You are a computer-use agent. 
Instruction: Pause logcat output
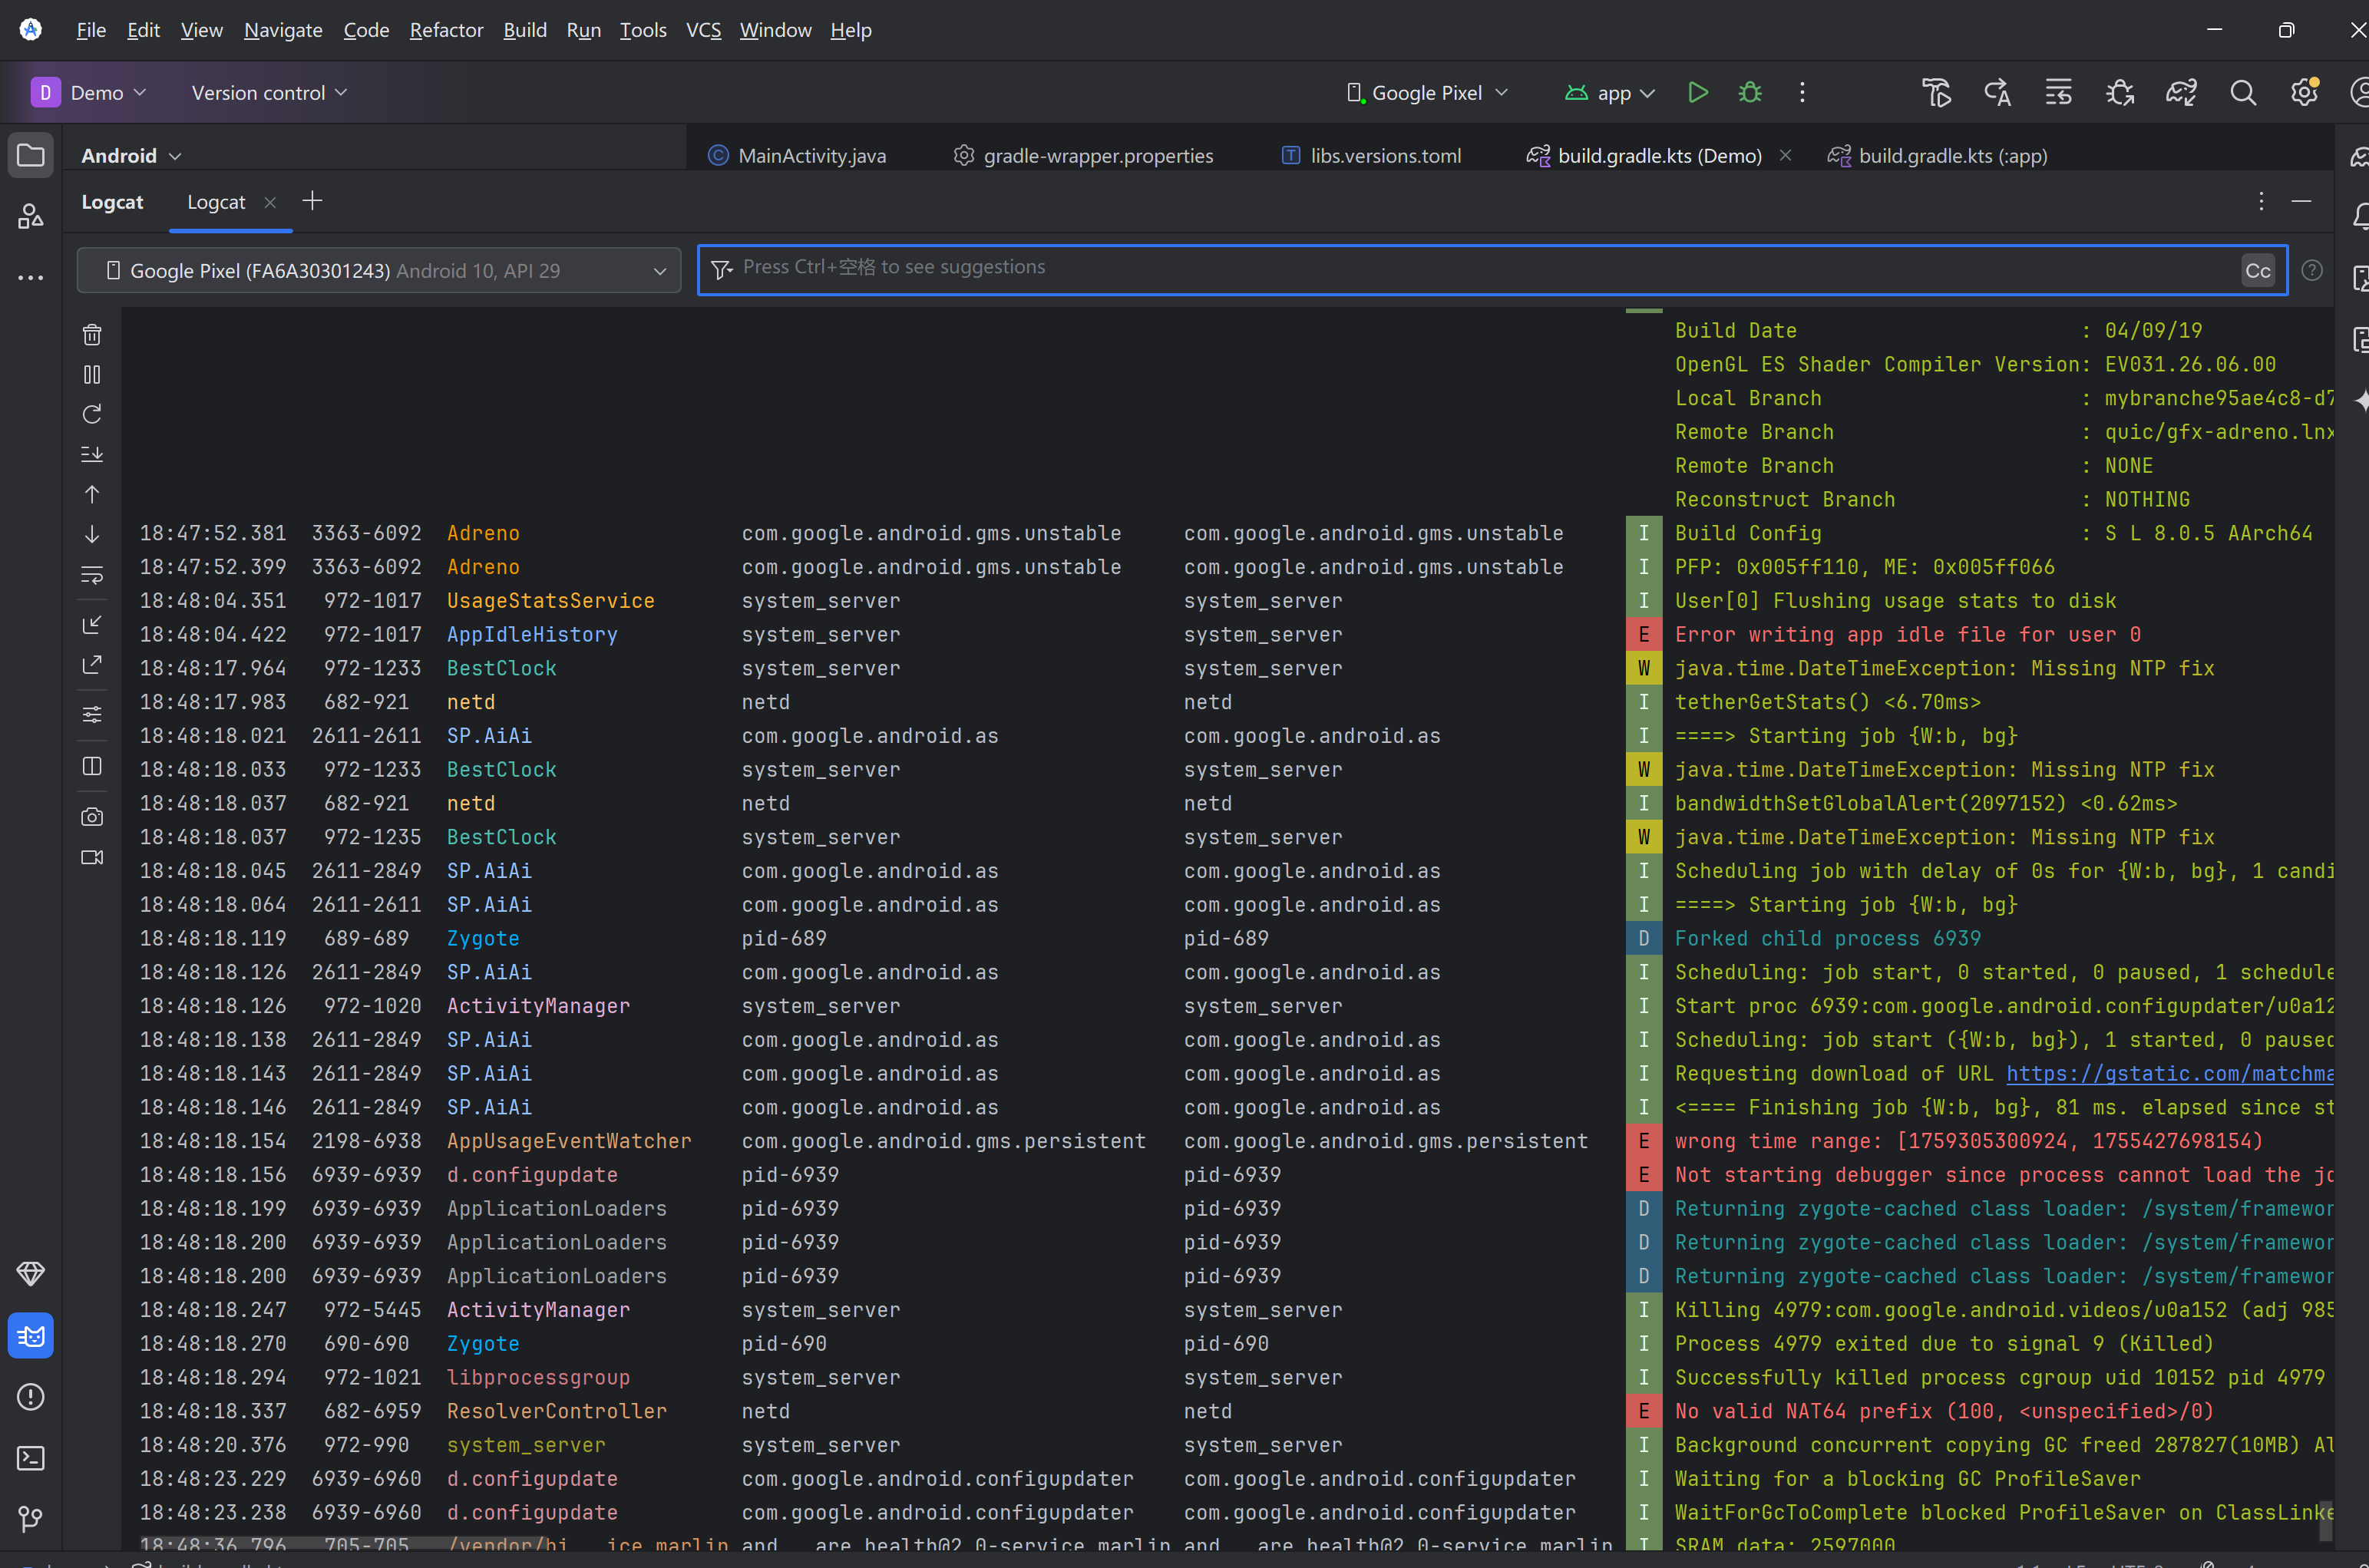click(x=92, y=375)
